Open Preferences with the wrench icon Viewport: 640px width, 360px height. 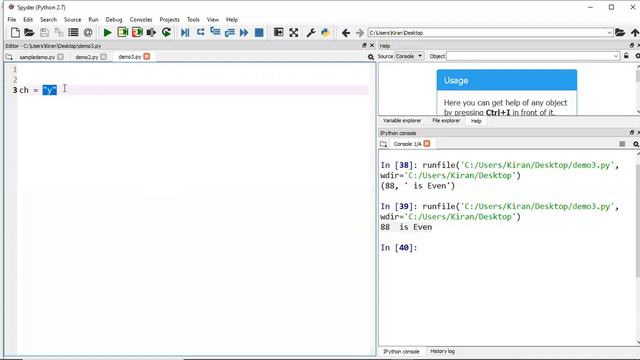[311, 33]
